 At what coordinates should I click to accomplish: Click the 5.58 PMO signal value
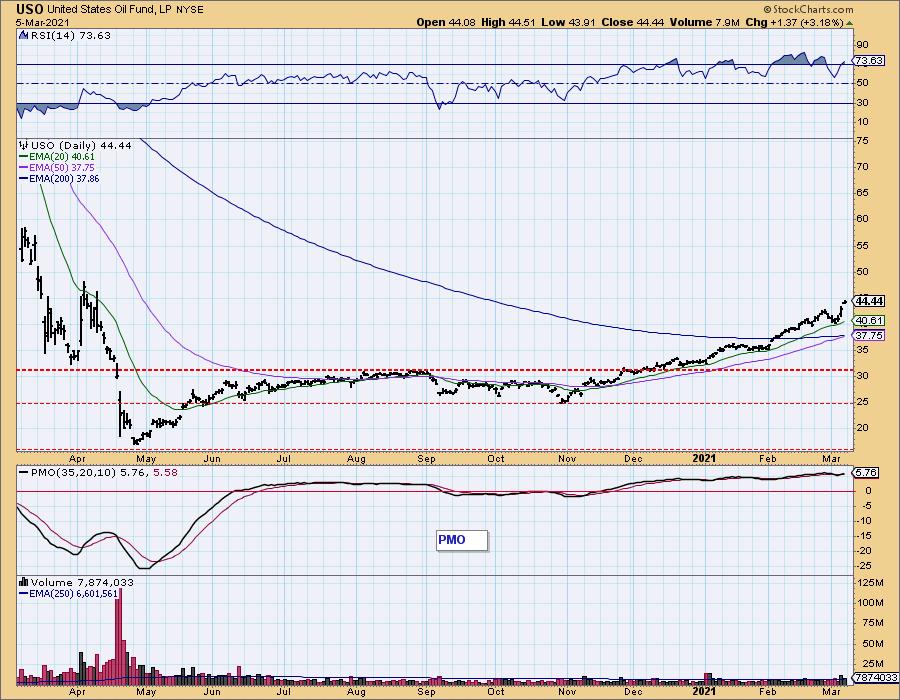click(166, 473)
